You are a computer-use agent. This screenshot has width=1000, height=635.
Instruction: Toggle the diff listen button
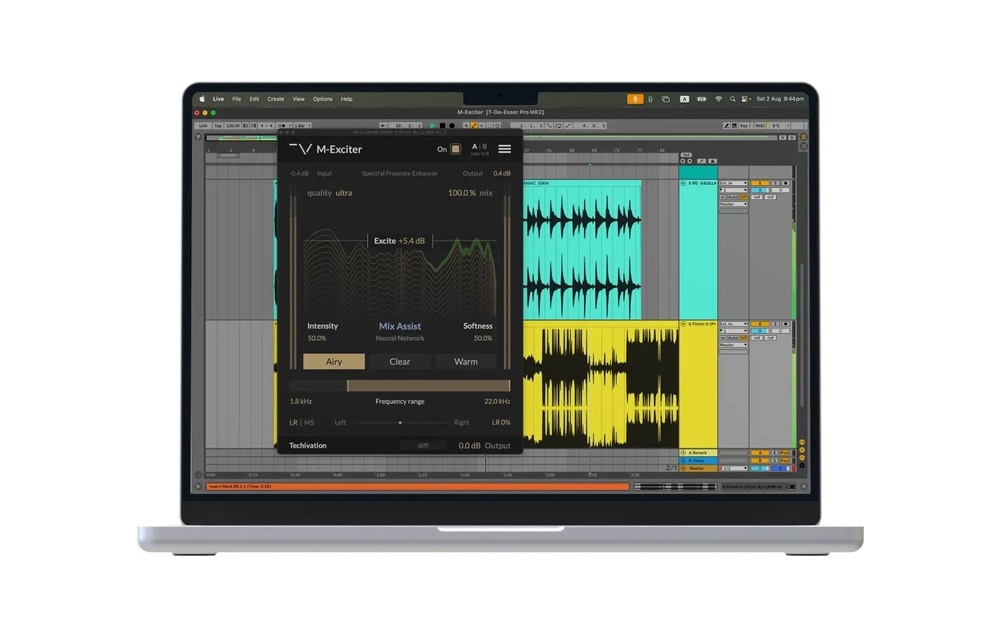point(423,446)
